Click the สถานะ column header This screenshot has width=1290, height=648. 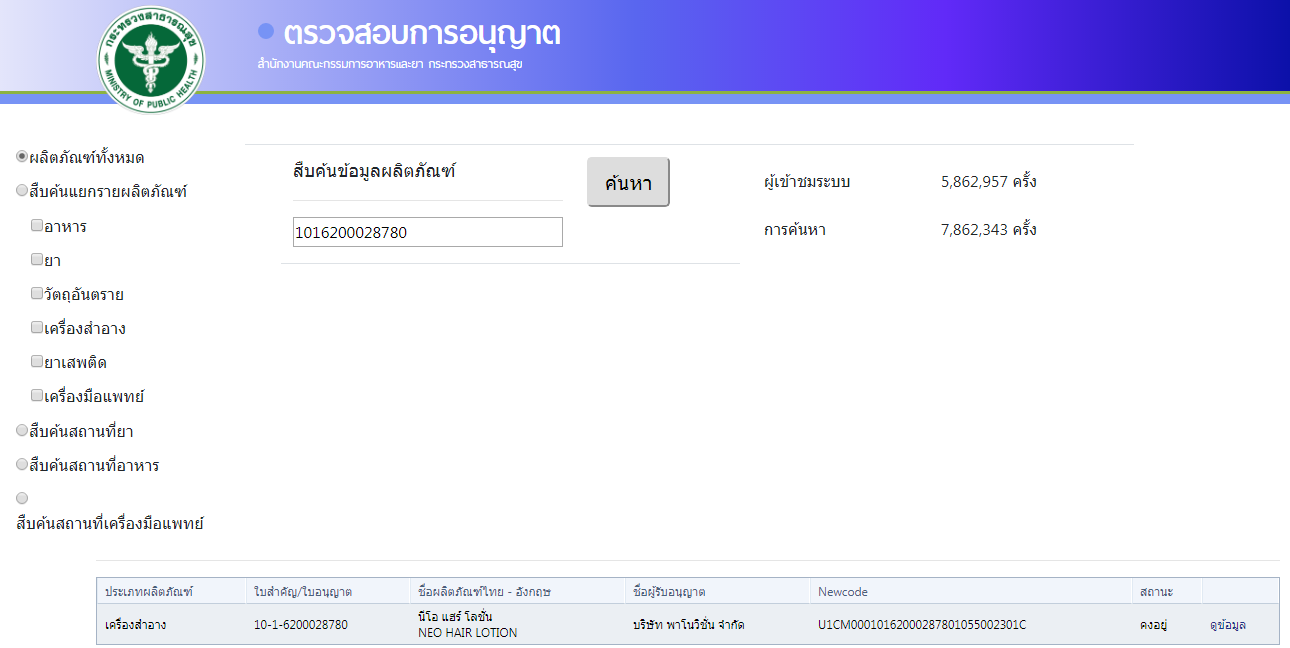(x=1156, y=592)
